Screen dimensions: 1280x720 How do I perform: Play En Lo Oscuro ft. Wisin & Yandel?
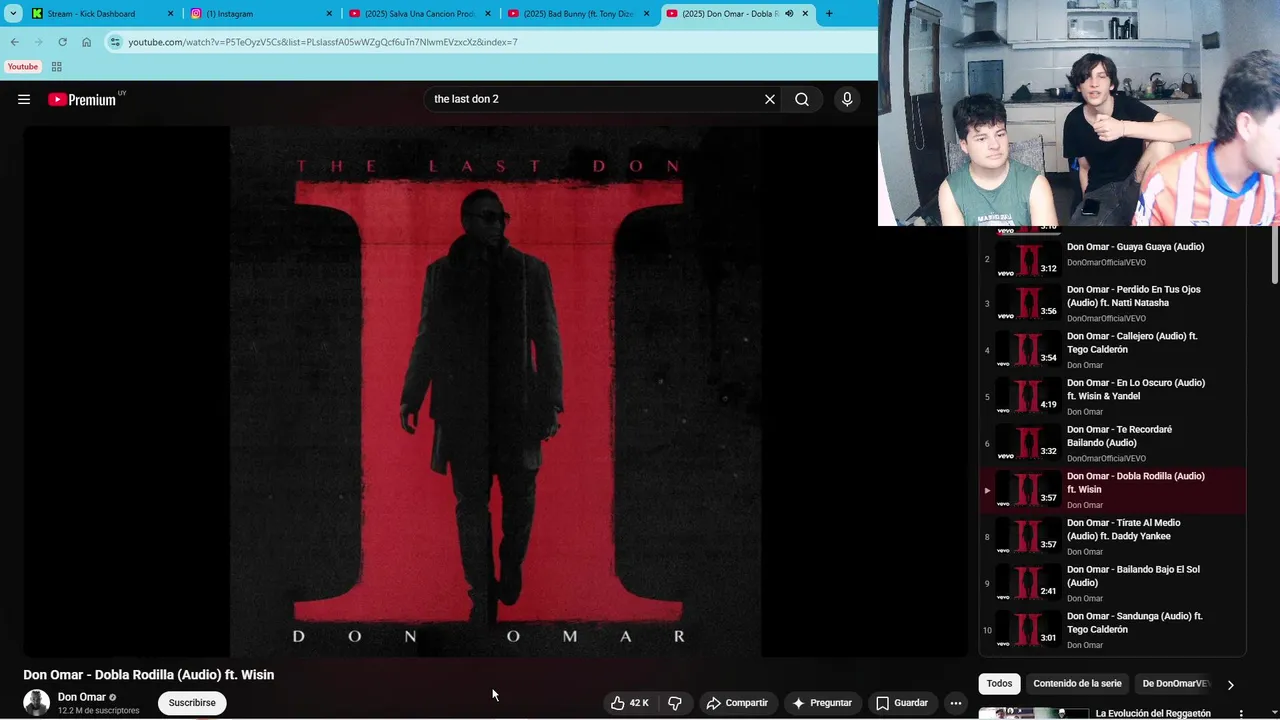(1112, 397)
